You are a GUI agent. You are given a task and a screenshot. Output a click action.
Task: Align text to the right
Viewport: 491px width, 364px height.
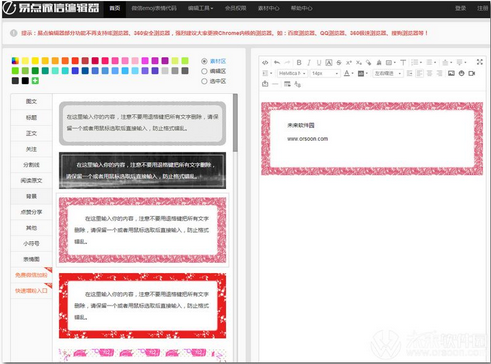click(x=439, y=73)
